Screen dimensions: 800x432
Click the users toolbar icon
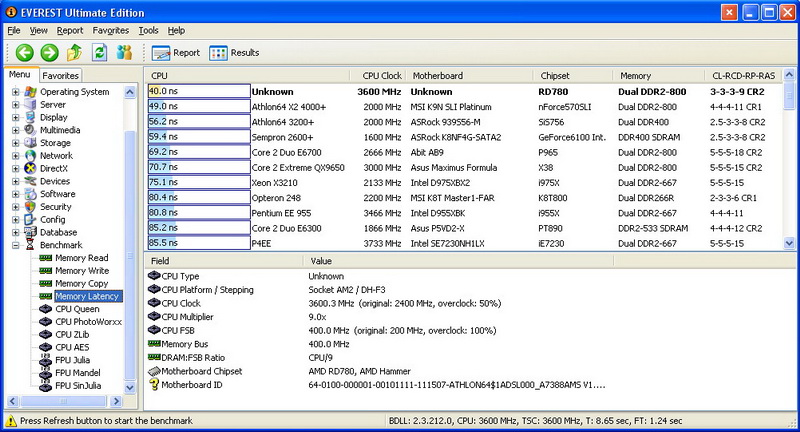124,52
